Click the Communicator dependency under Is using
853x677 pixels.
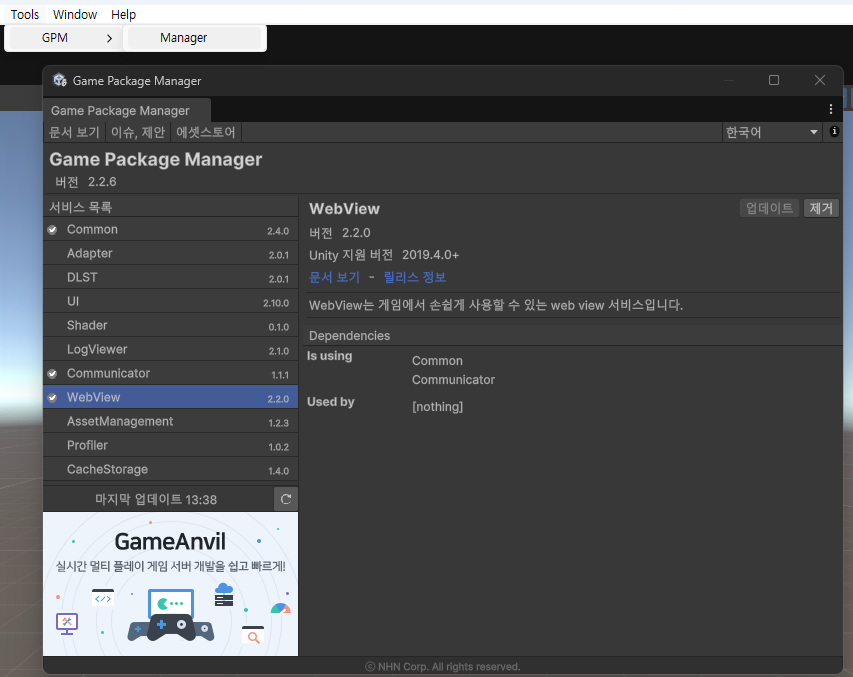(453, 380)
